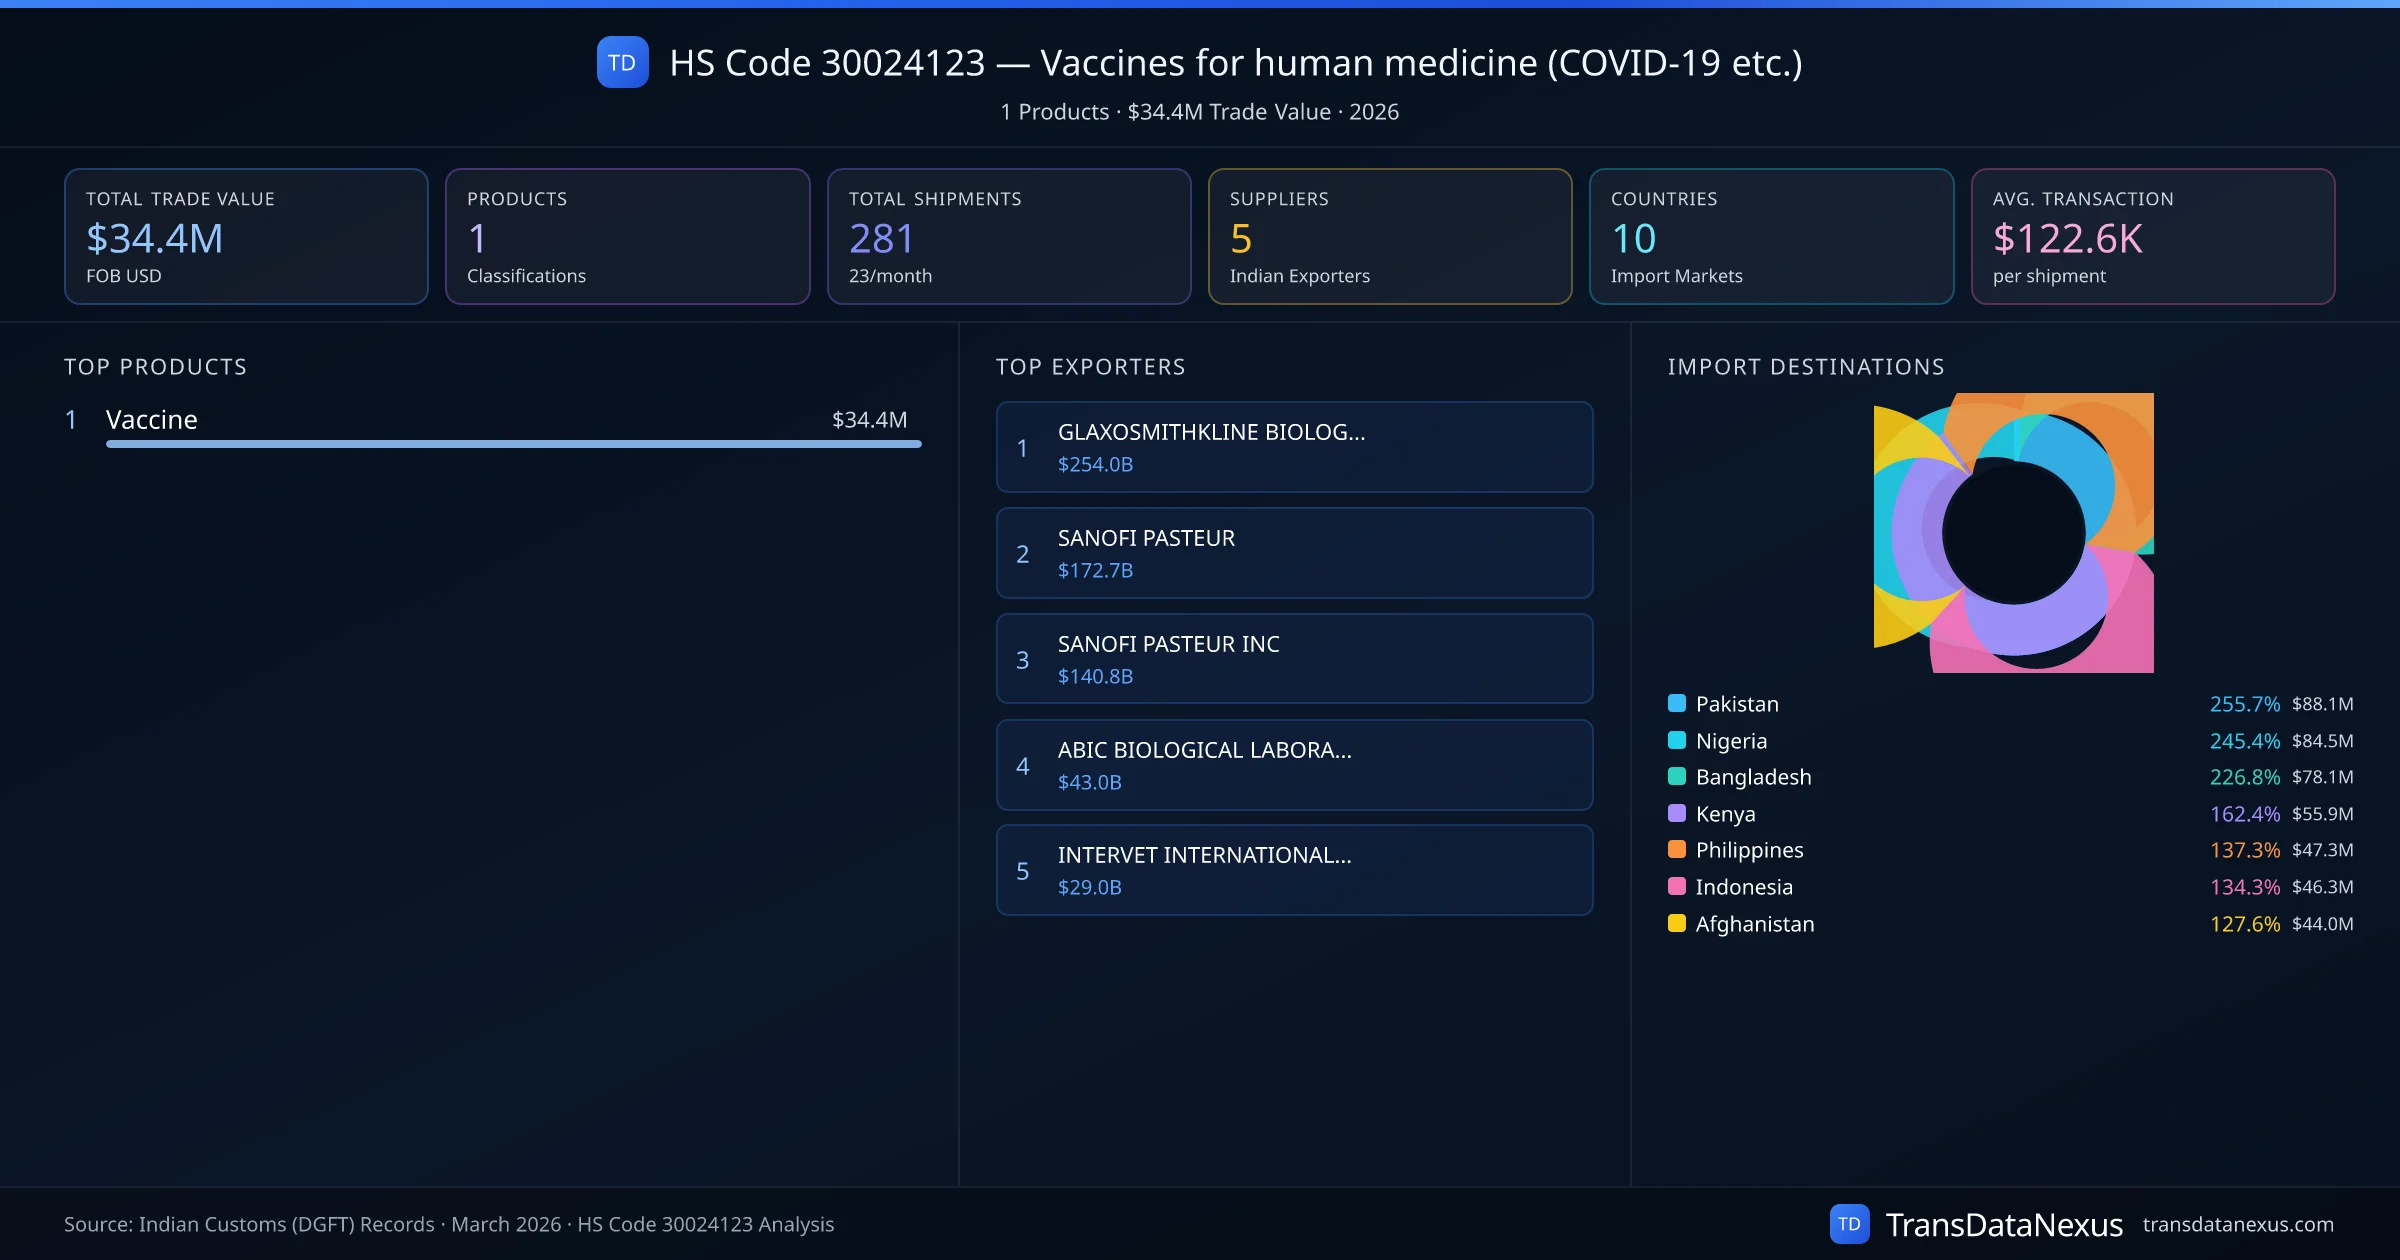Image resolution: width=2400 pixels, height=1260 pixels.
Task: Expand GLAXOSMITHKLINE BIOLOG... truncated exporter name
Action: click(x=1211, y=433)
